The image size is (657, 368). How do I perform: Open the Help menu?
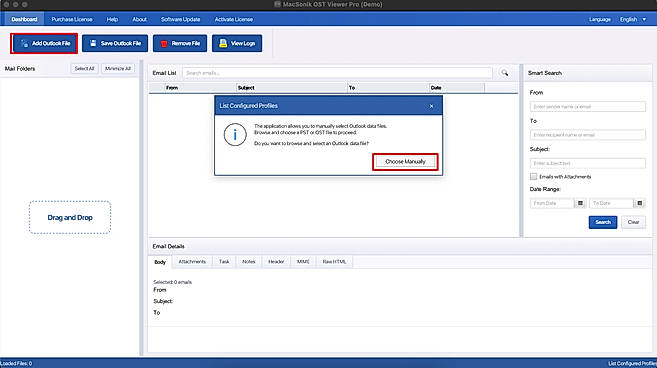coord(112,19)
